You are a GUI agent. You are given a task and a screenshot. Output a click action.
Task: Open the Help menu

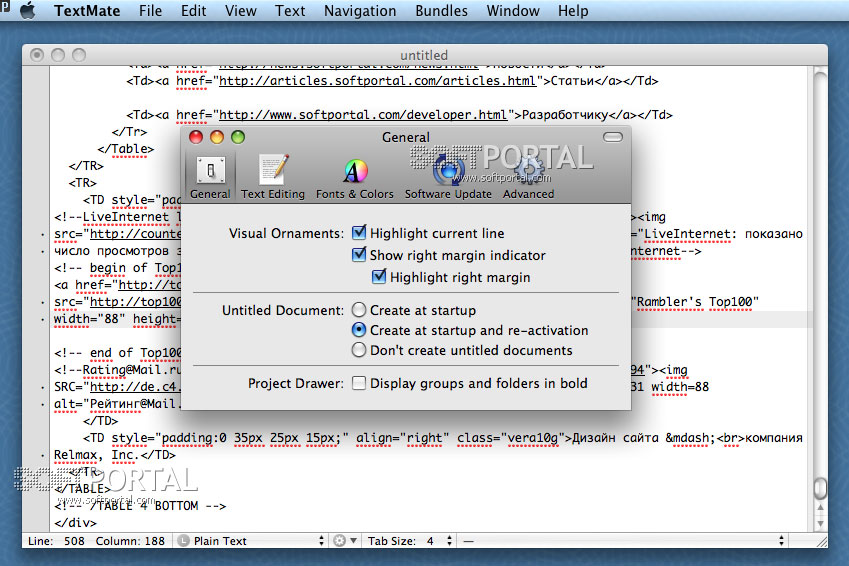[x=573, y=11]
